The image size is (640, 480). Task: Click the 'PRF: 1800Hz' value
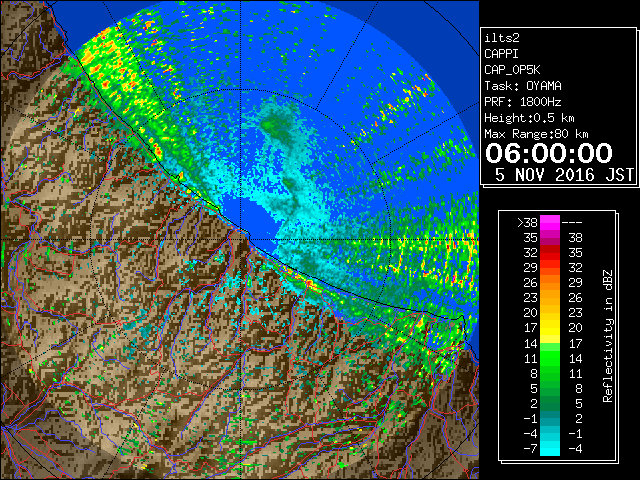pos(523,102)
